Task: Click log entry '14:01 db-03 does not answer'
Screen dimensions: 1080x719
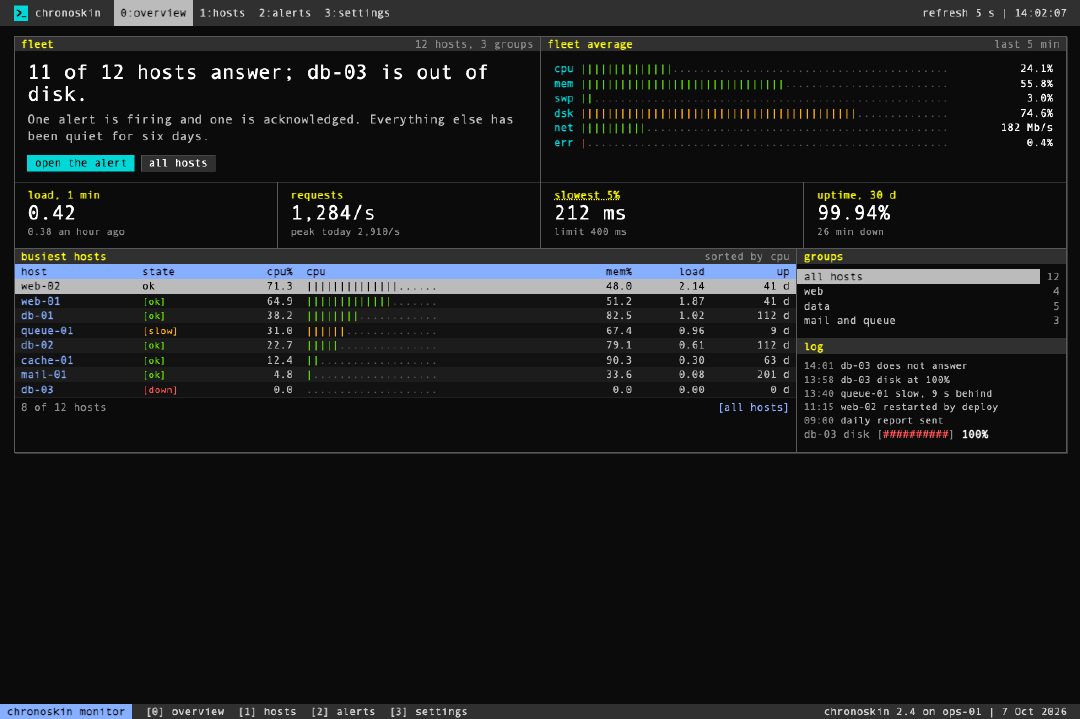Action: click(x=885, y=366)
